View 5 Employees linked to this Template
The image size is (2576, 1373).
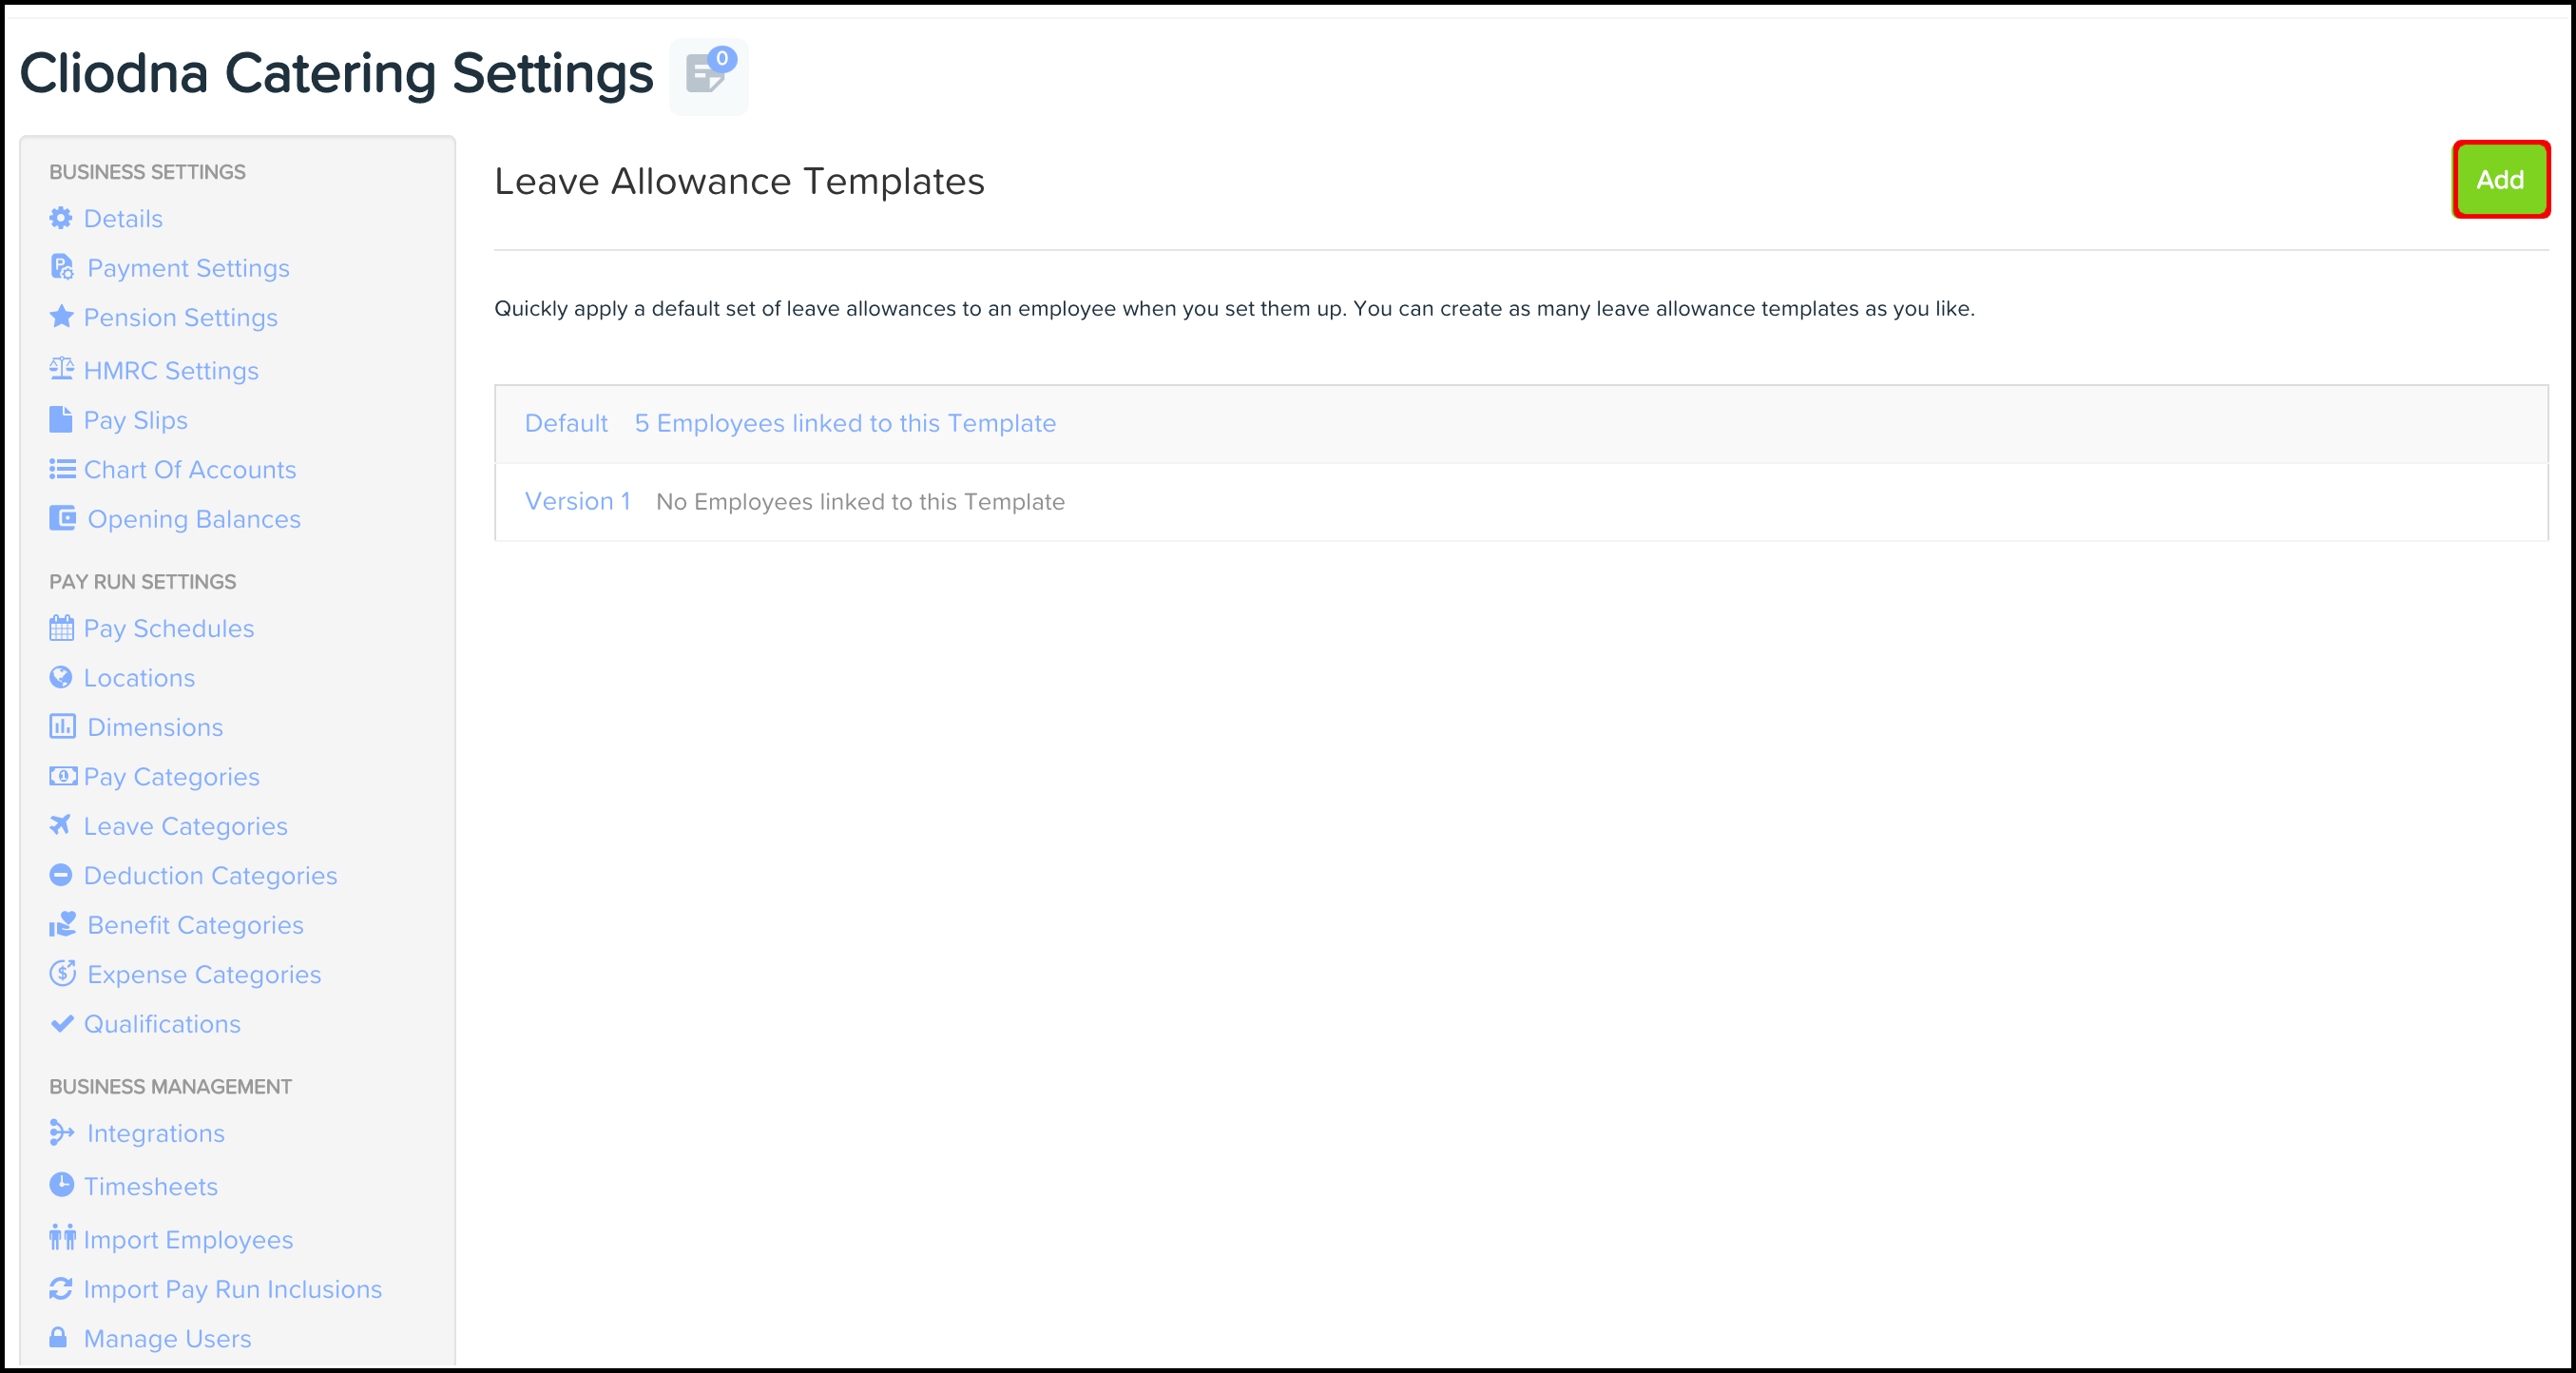(845, 423)
